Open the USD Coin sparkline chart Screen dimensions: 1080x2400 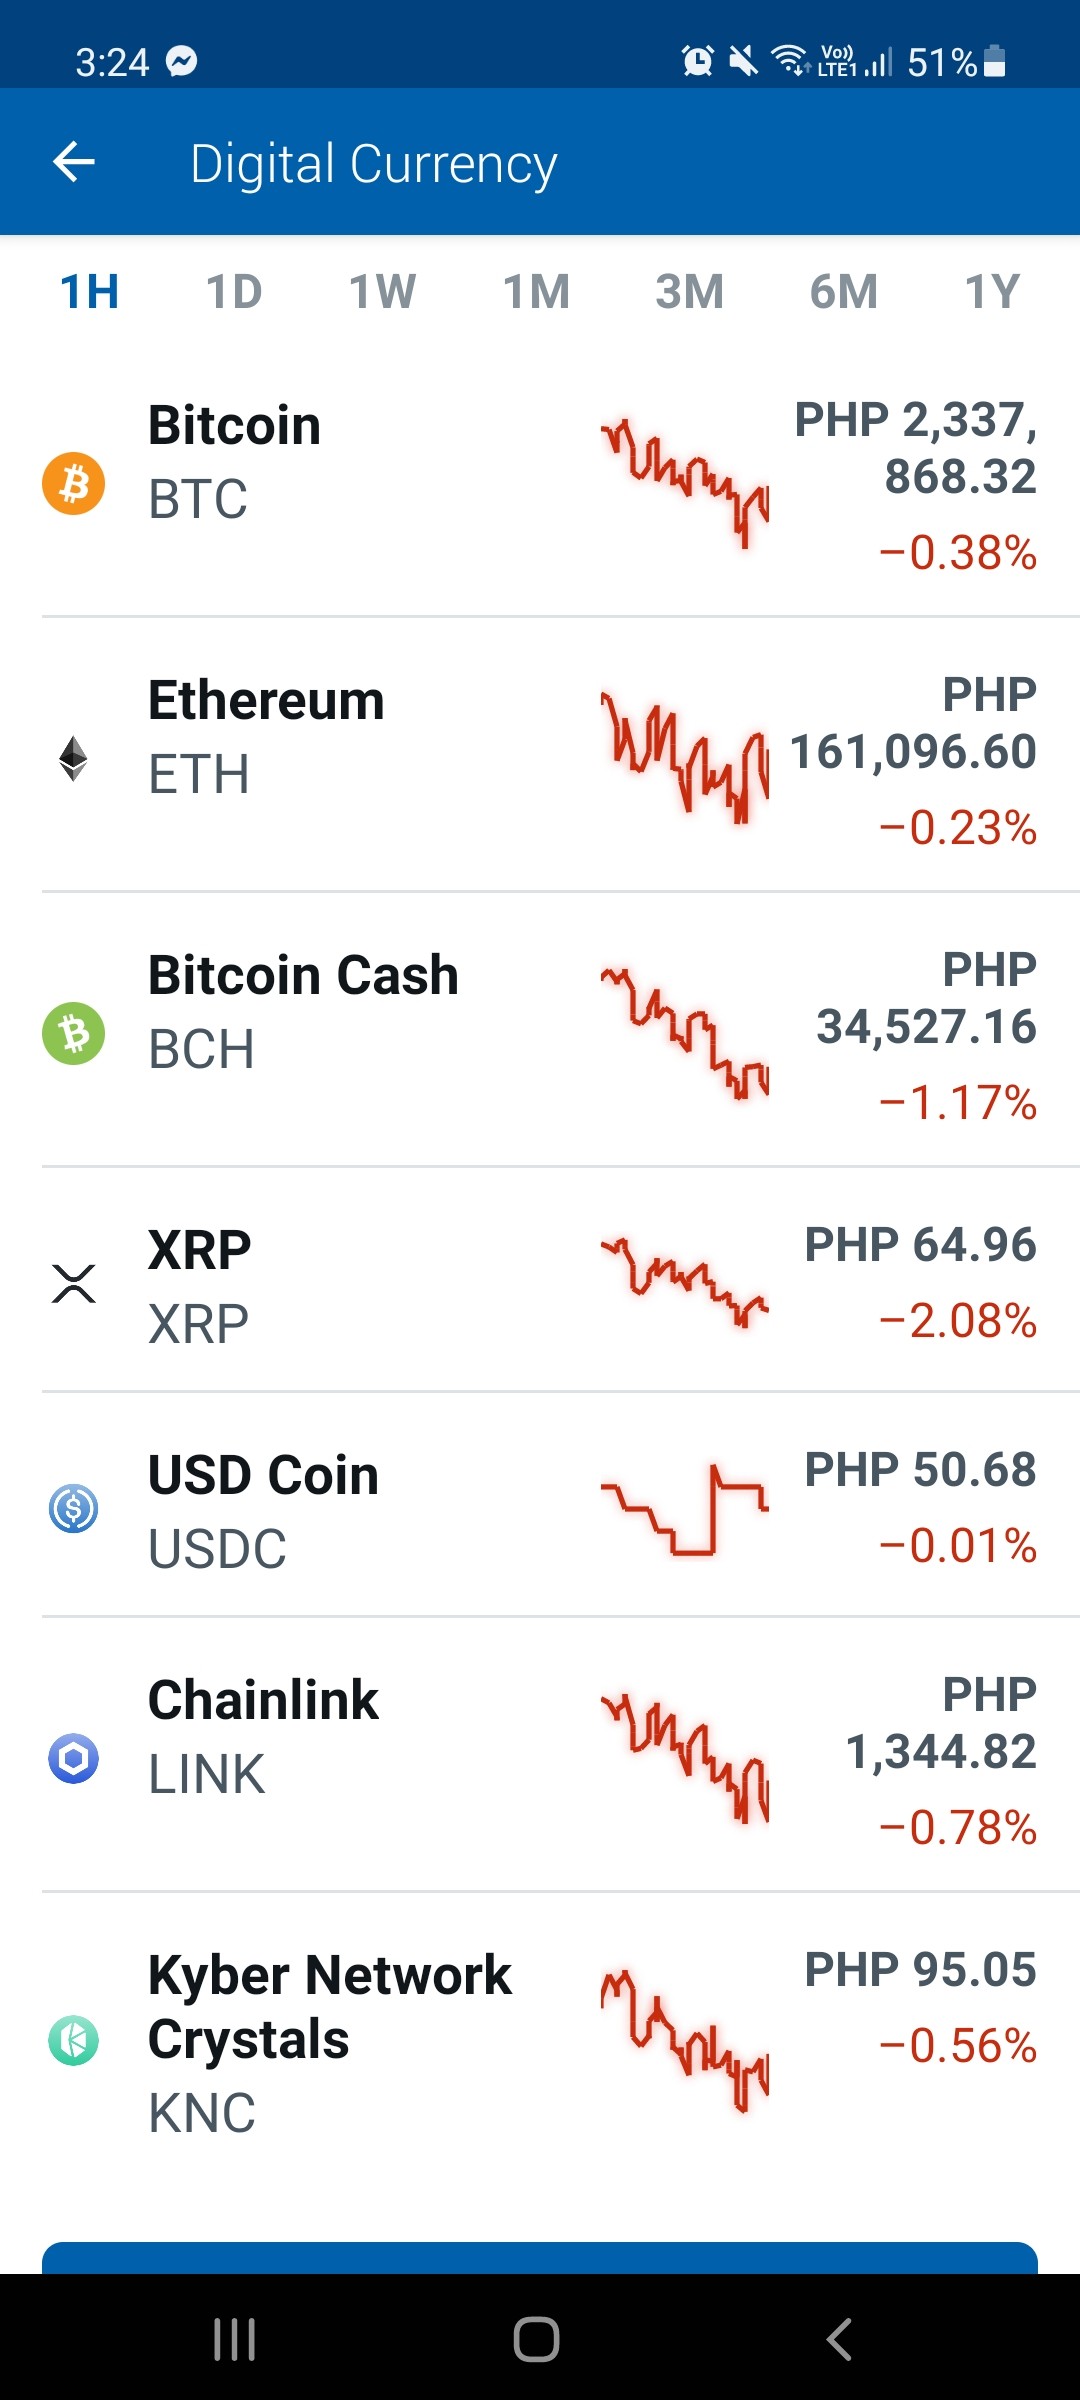pos(685,1508)
